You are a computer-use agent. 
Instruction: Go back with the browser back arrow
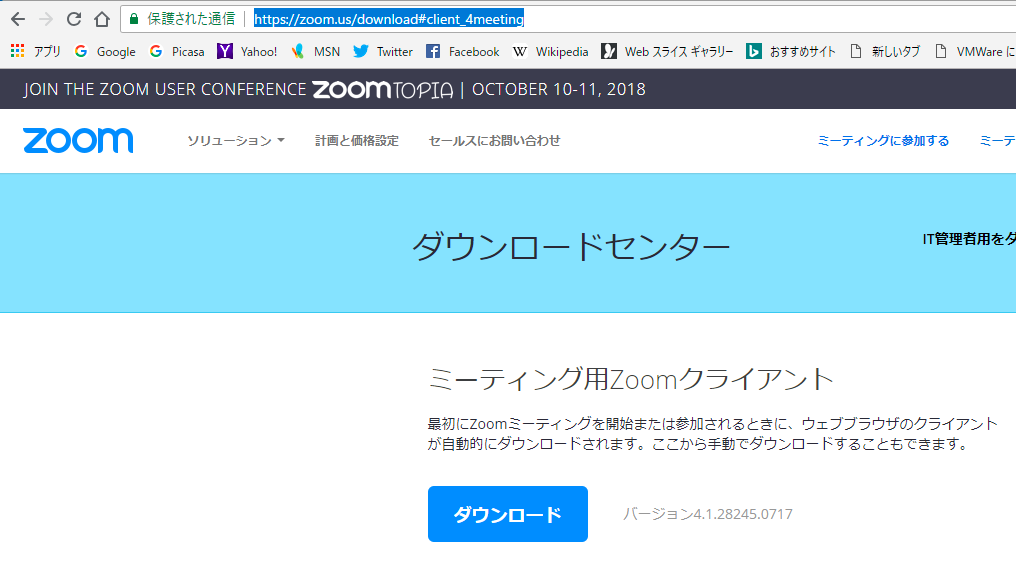(x=18, y=19)
